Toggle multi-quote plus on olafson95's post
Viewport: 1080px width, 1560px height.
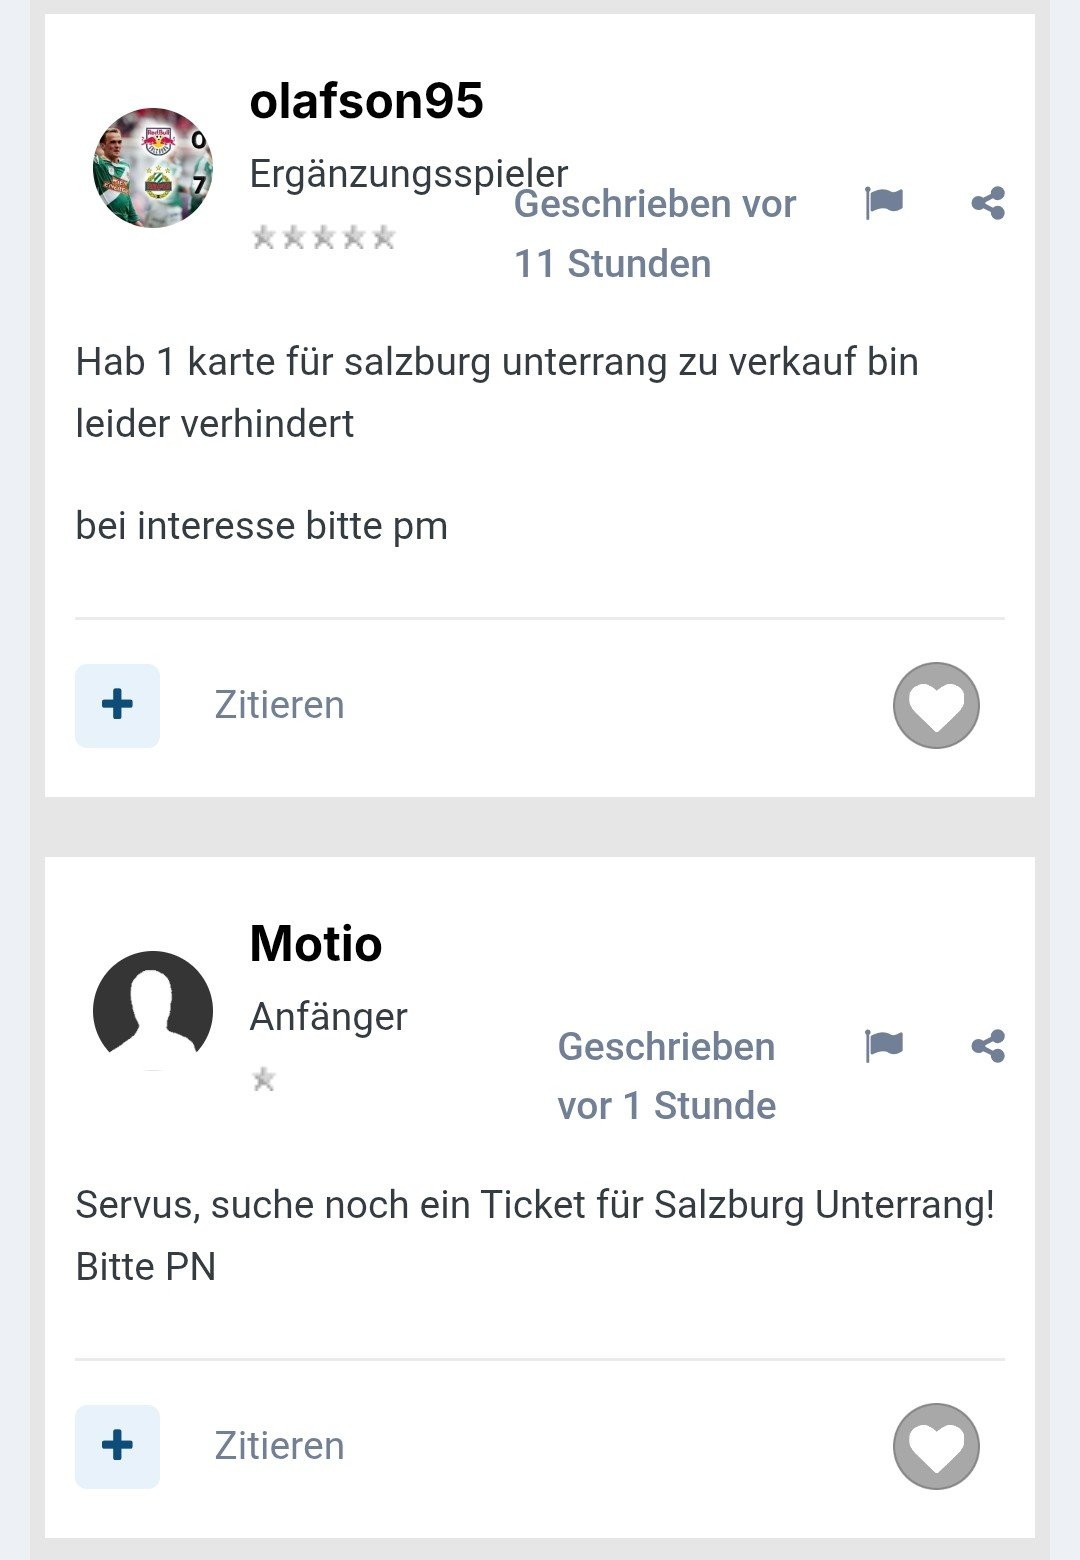coord(117,705)
